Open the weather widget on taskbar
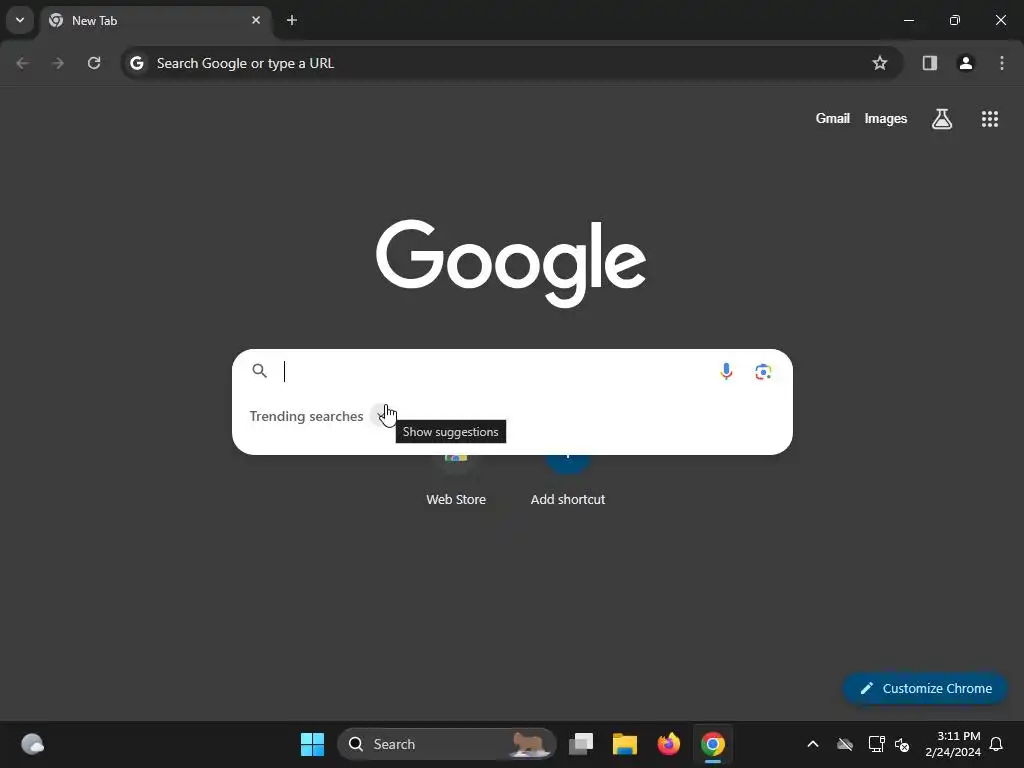The height and width of the screenshot is (768, 1024). coord(32,744)
